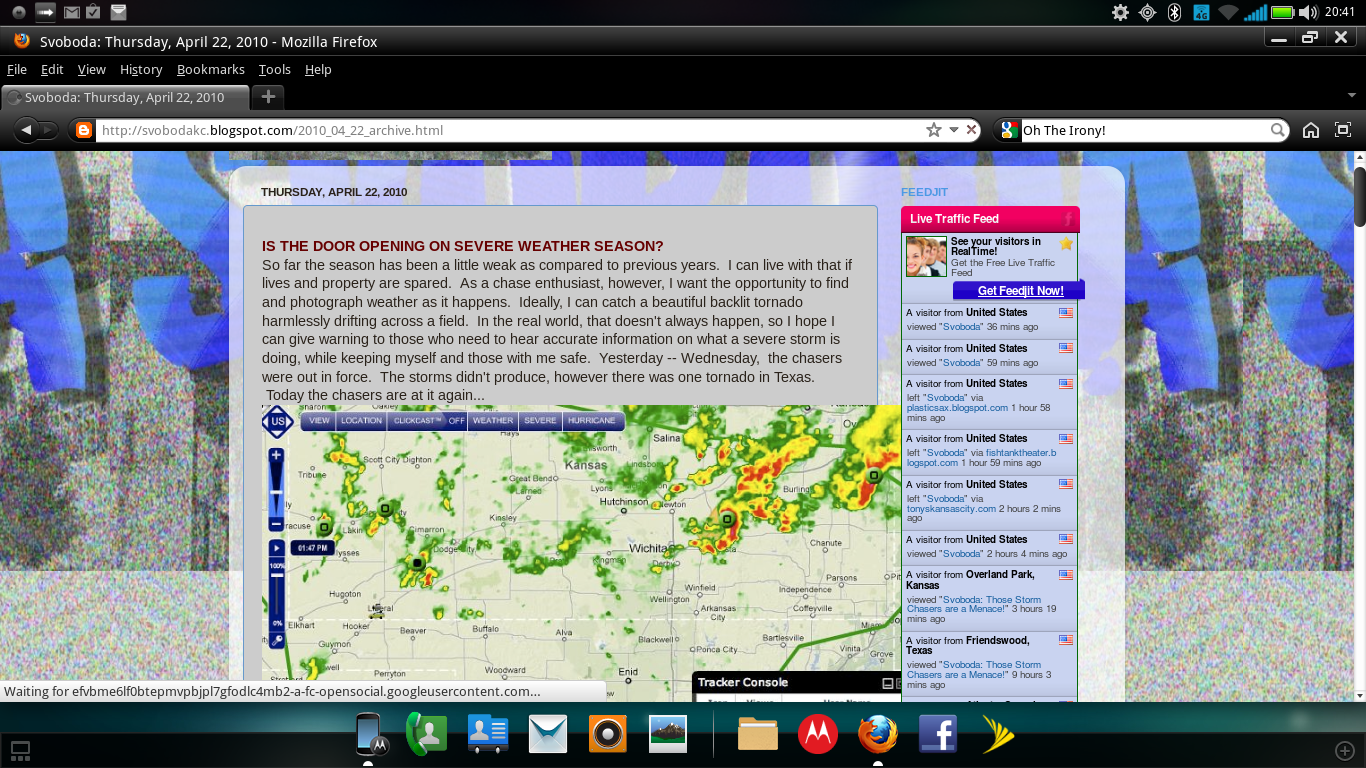Screen dimensions: 1366x768
Task: Zoom out the radar map
Action: pos(276,524)
